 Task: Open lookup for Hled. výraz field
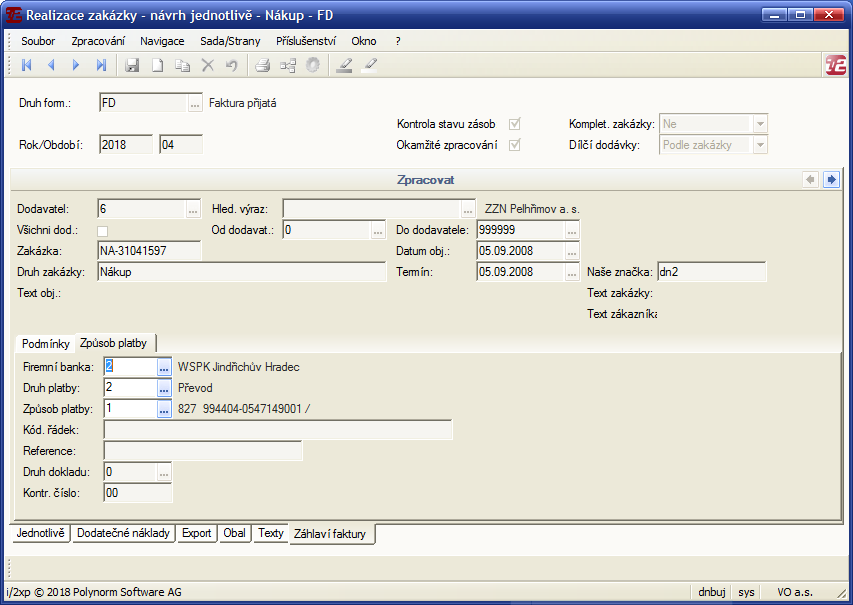click(x=467, y=209)
